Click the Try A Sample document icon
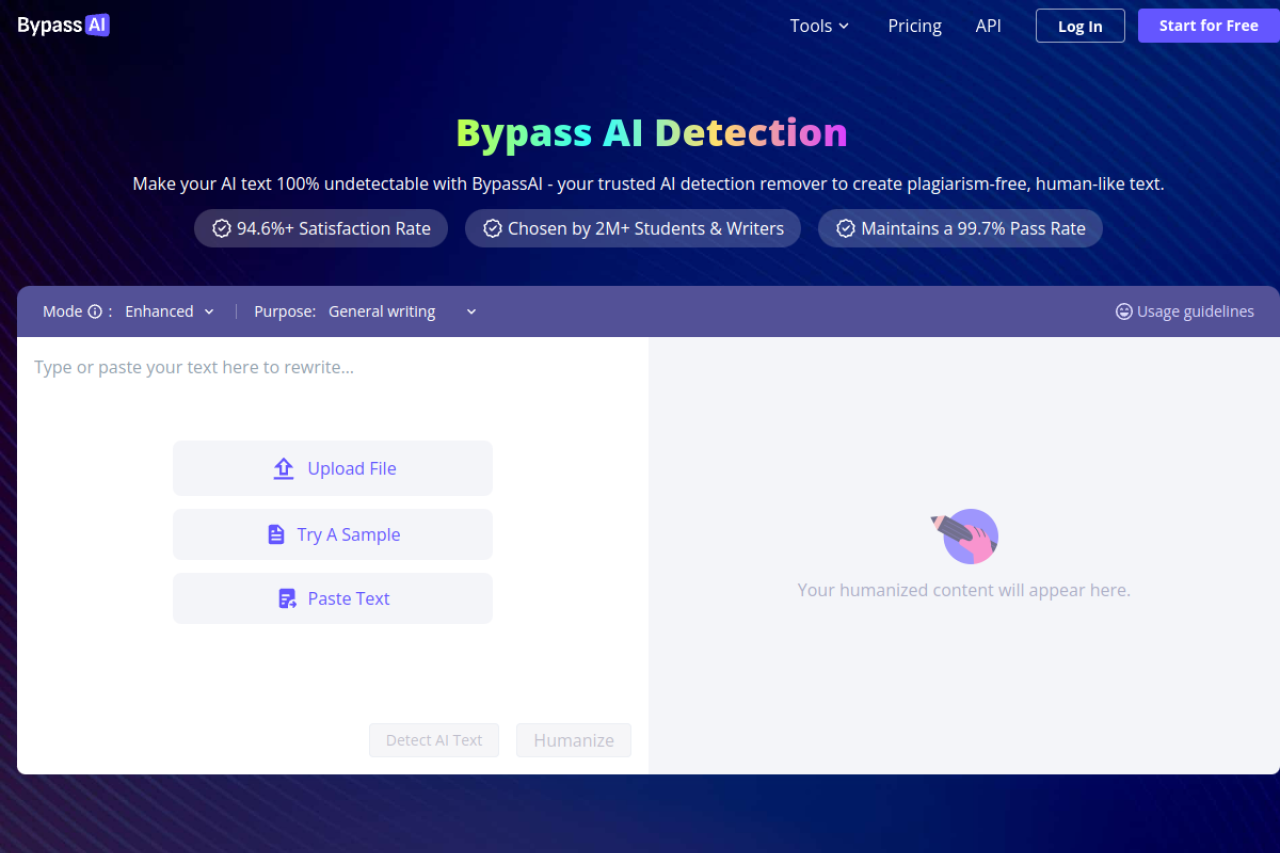This screenshot has width=1280, height=853. [x=276, y=535]
